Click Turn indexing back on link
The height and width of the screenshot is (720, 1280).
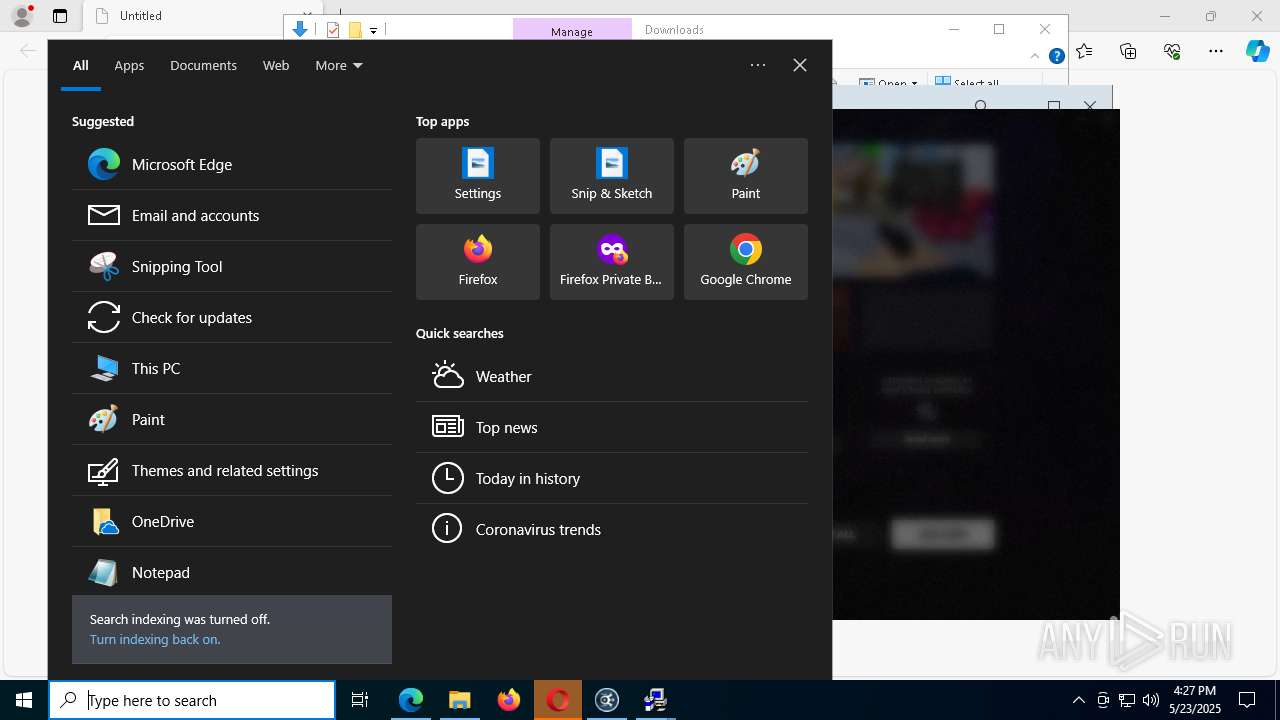coord(155,639)
